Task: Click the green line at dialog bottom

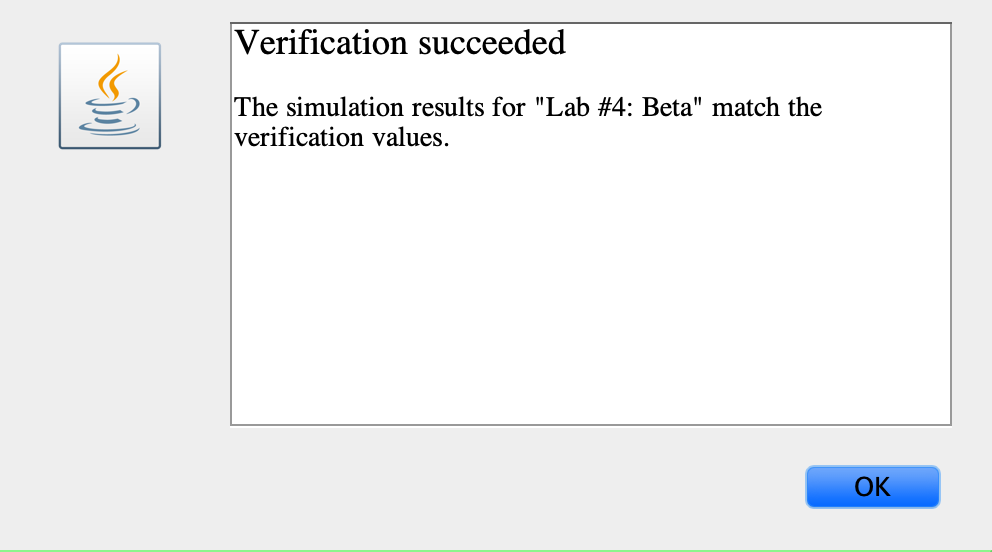Action: [496, 550]
